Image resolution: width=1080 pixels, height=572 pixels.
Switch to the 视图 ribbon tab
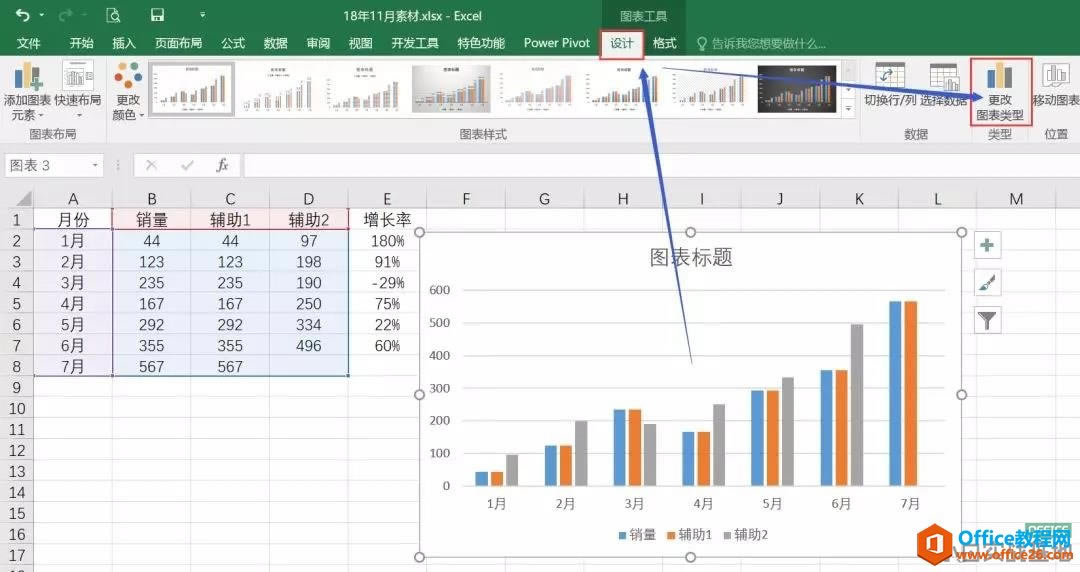coord(360,43)
